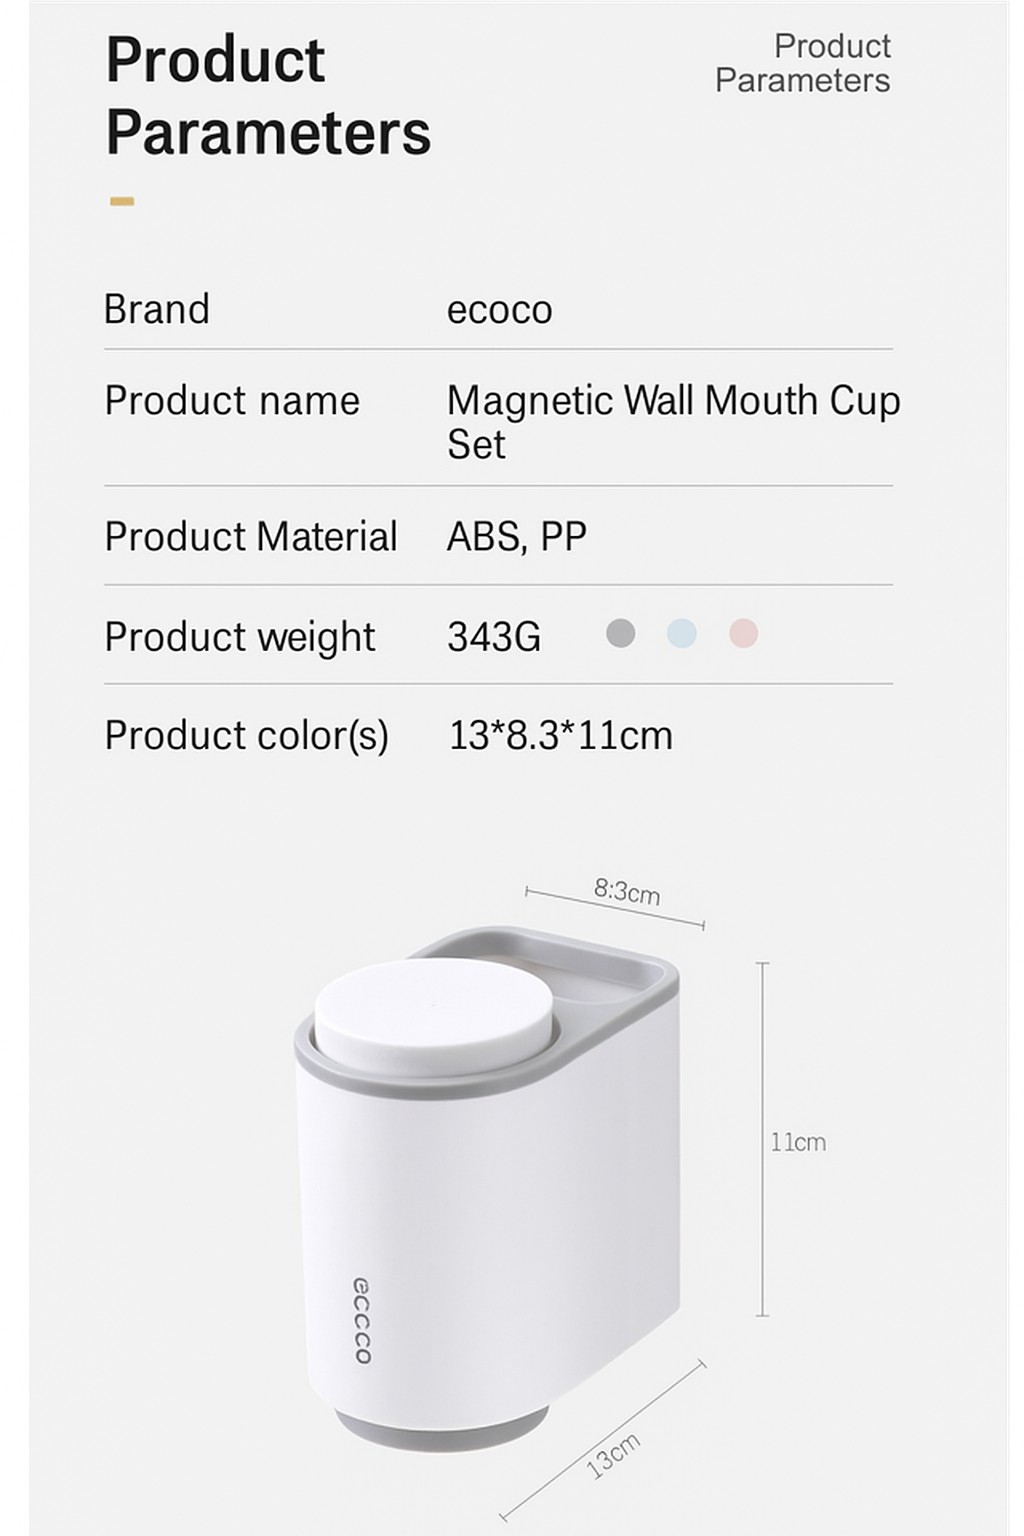Image resolution: width=1024 pixels, height=1536 pixels.
Task: Click the 13*8.3*11cm dimensions text
Action: click(560, 736)
